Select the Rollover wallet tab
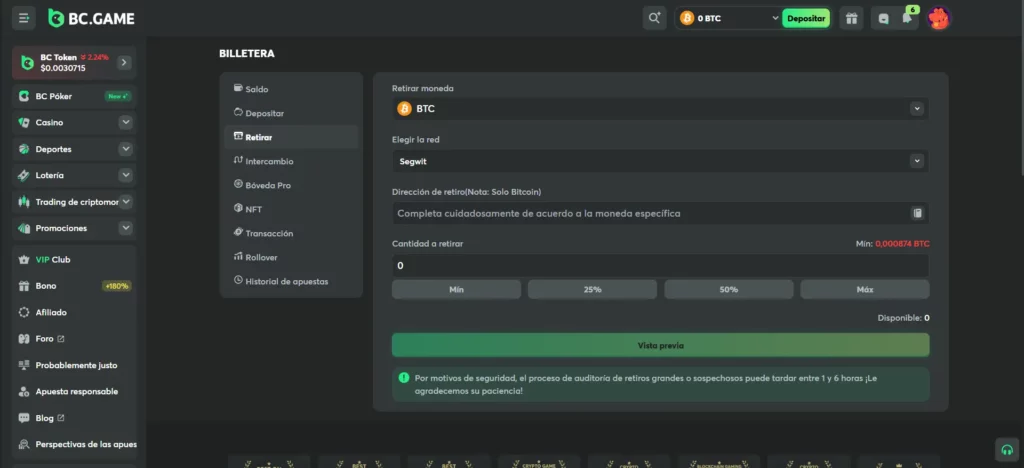Image resolution: width=1024 pixels, height=468 pixels. tap(291, 257)
